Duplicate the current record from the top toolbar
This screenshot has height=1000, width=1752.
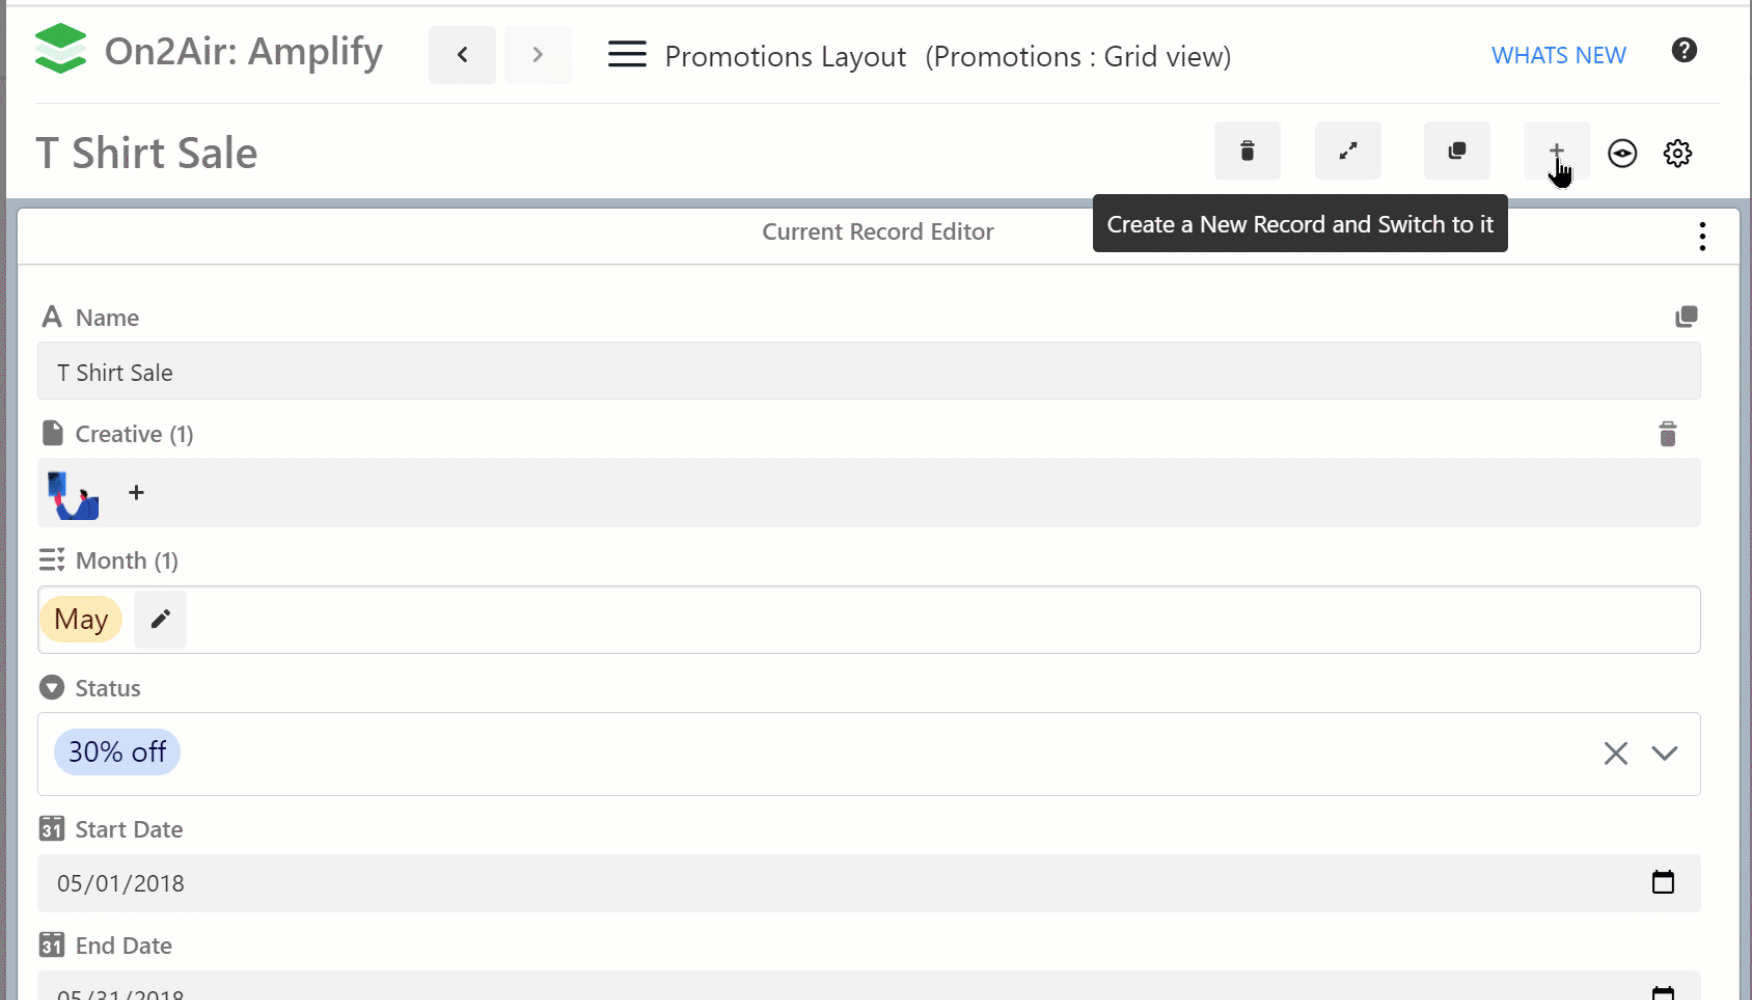[1456, 151]
